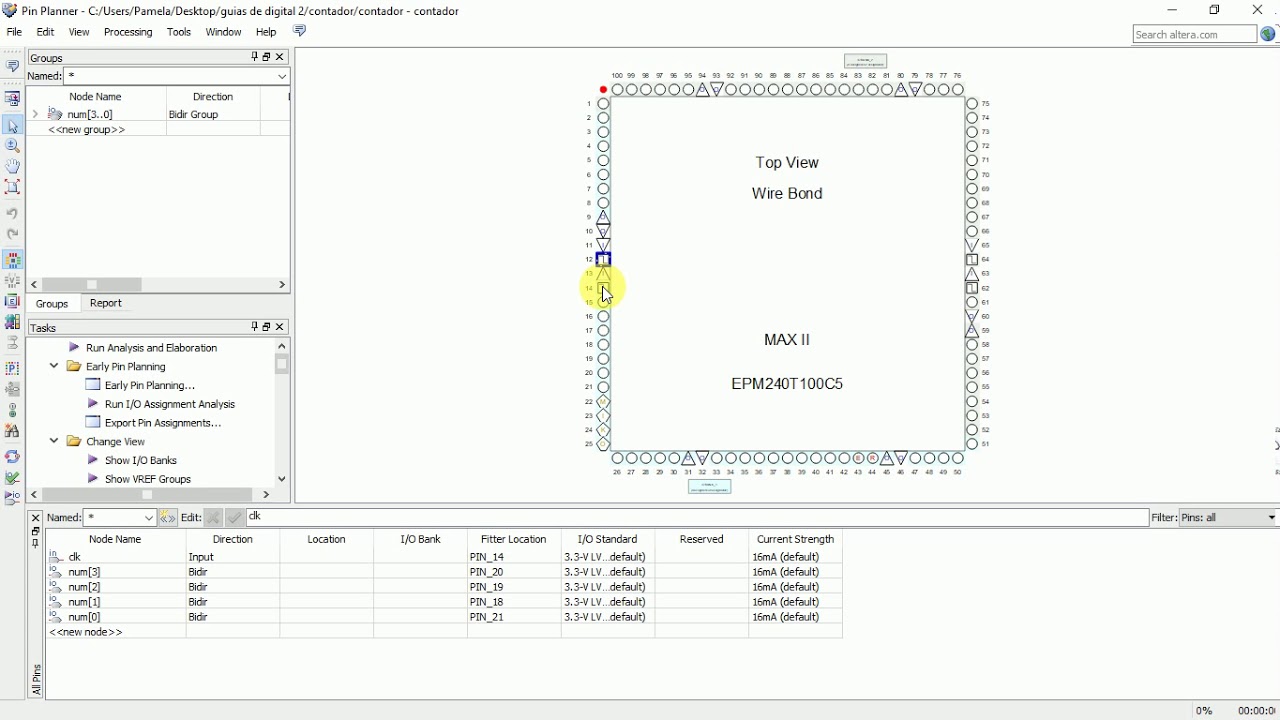The image size is (1280, 720).
Task: Close the Groups panel
Action: click(281, 57)
